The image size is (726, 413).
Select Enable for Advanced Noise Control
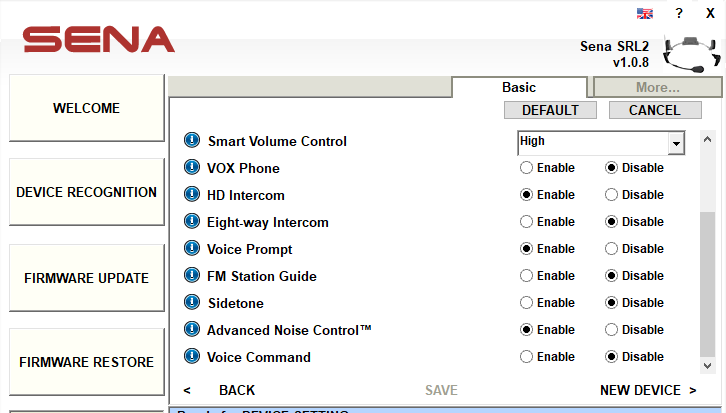526,330
